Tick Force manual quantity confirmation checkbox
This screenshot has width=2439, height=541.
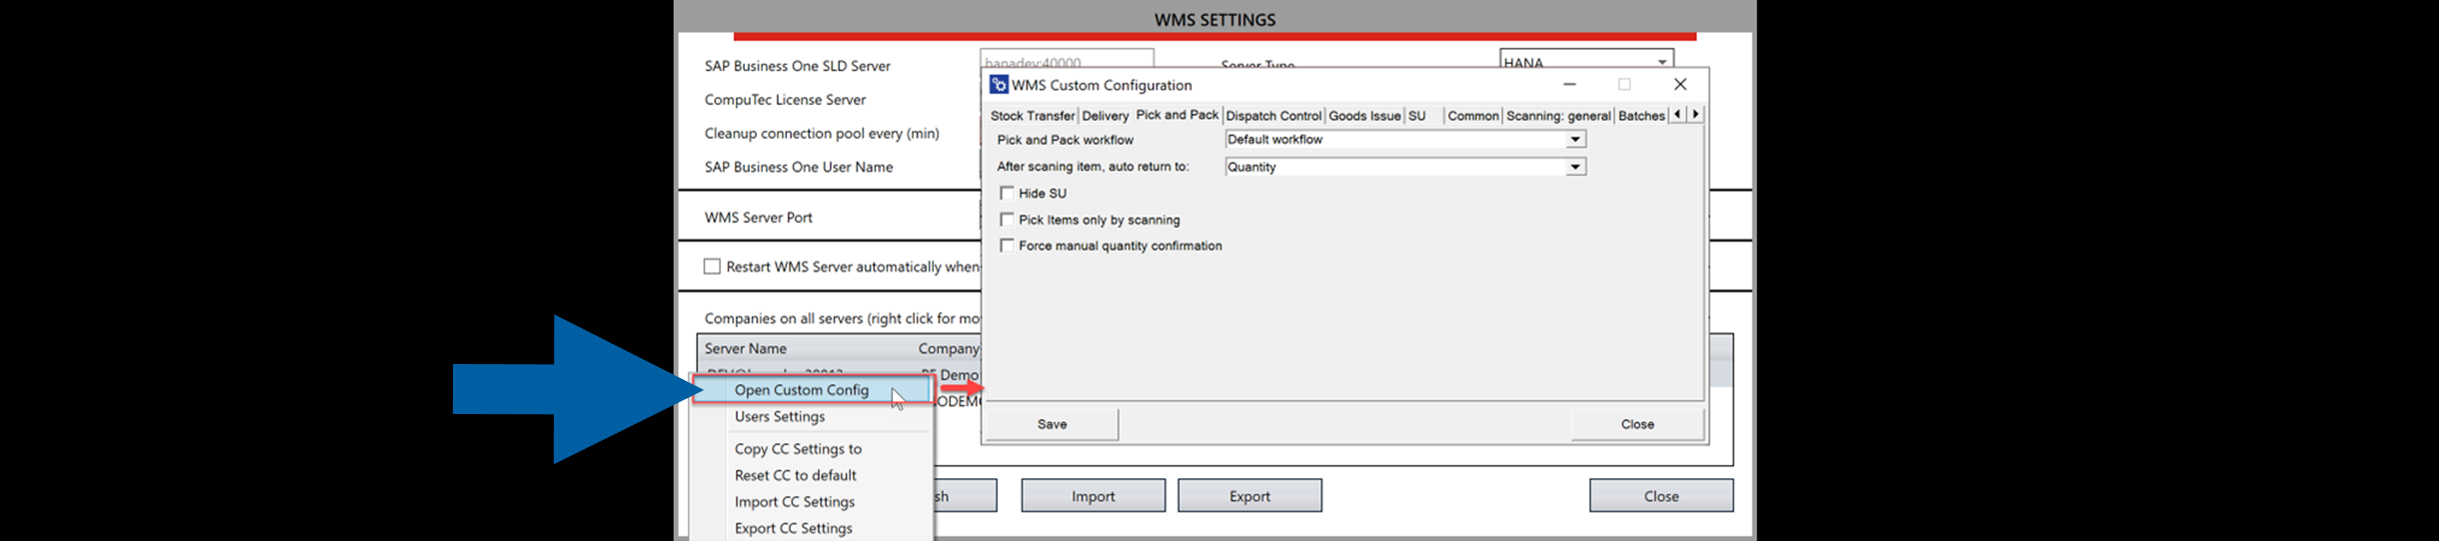(1007, 245)
